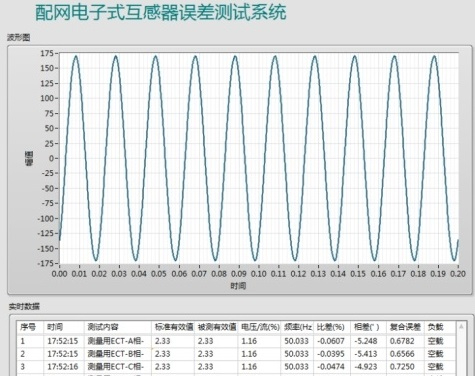The image size is (475, 376).
Task: Click the 17:52:15 time cell in row 2
Action: click(x=63, y=354)
